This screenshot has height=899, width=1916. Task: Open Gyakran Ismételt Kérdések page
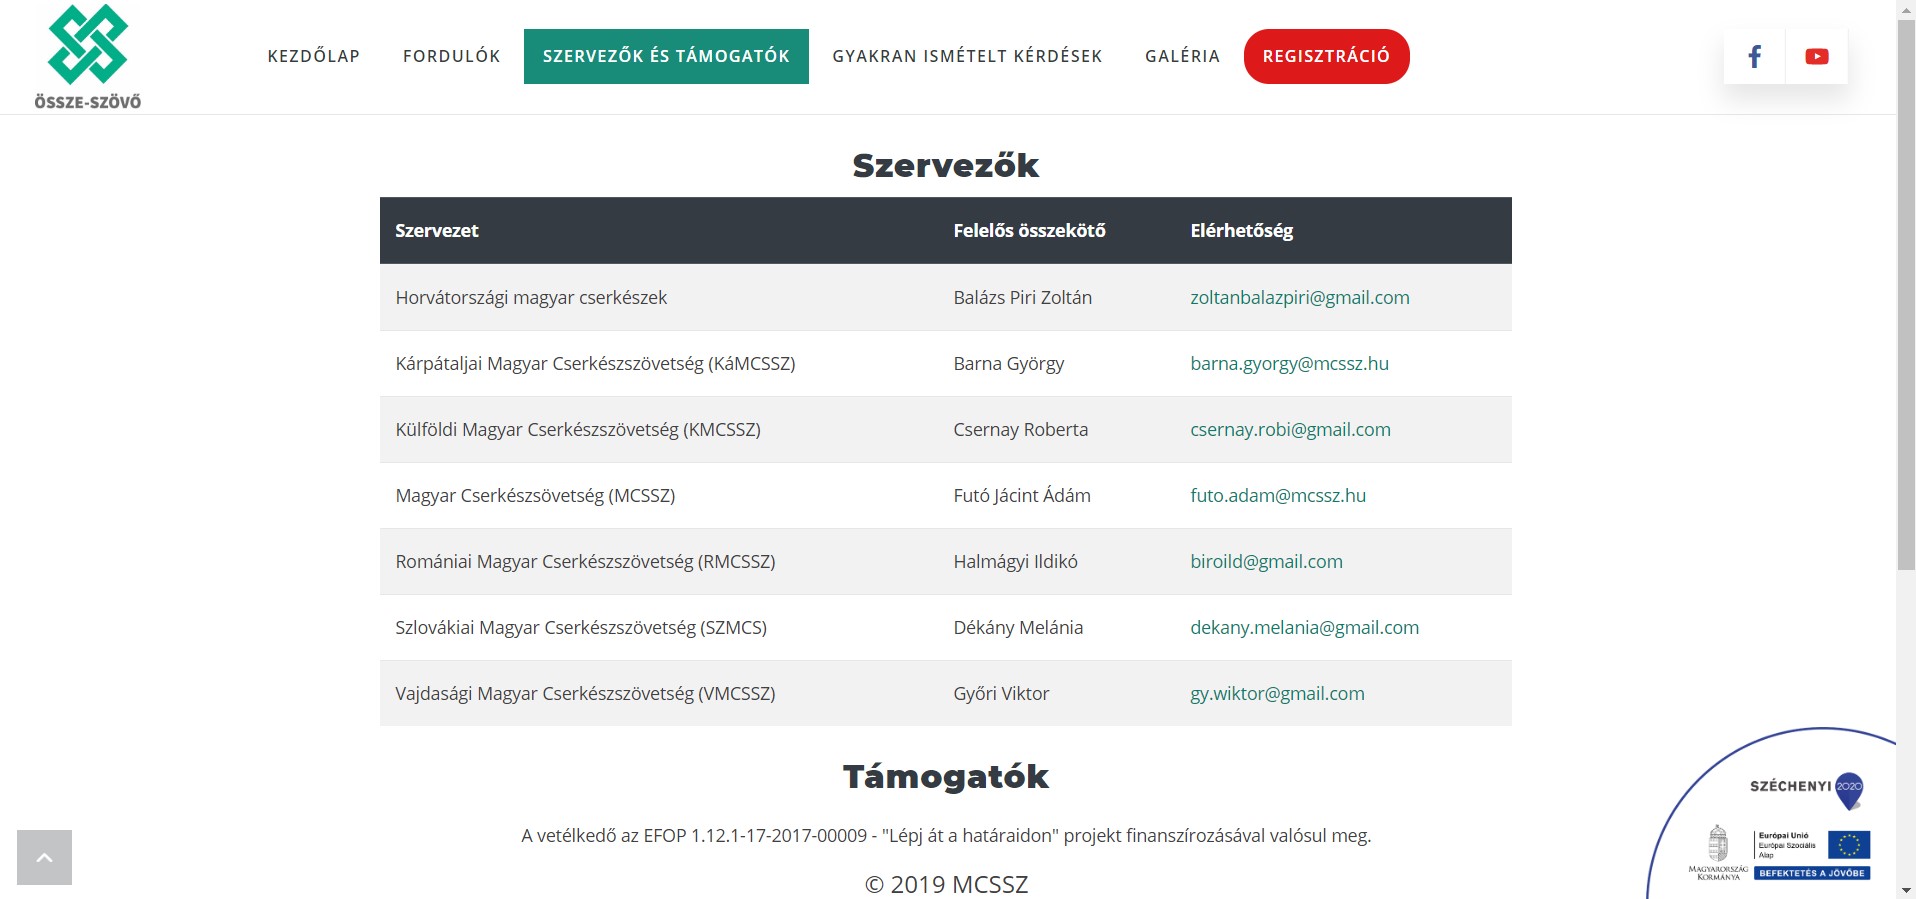coord(967,56)
